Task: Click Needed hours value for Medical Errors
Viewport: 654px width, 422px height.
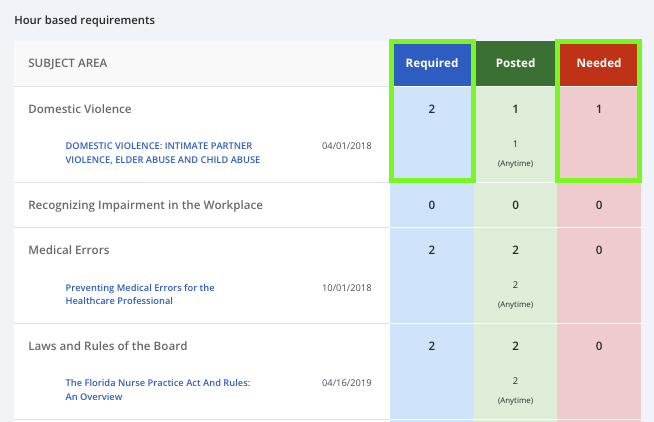Action: coord(598,250)
